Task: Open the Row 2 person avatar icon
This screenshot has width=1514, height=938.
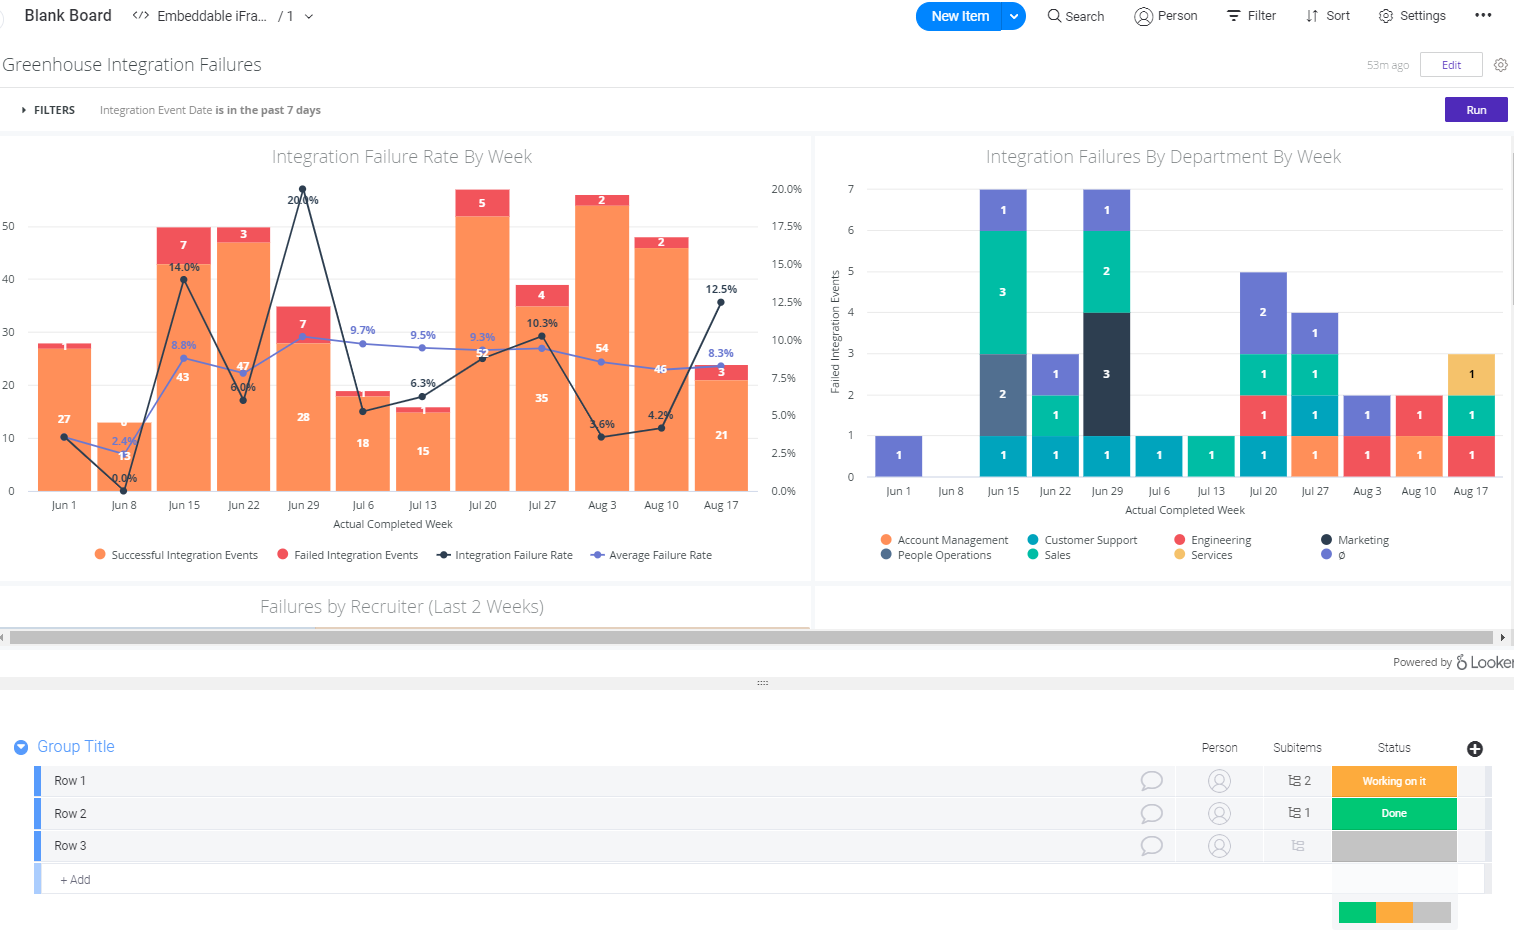Action: click(1219, 813)
